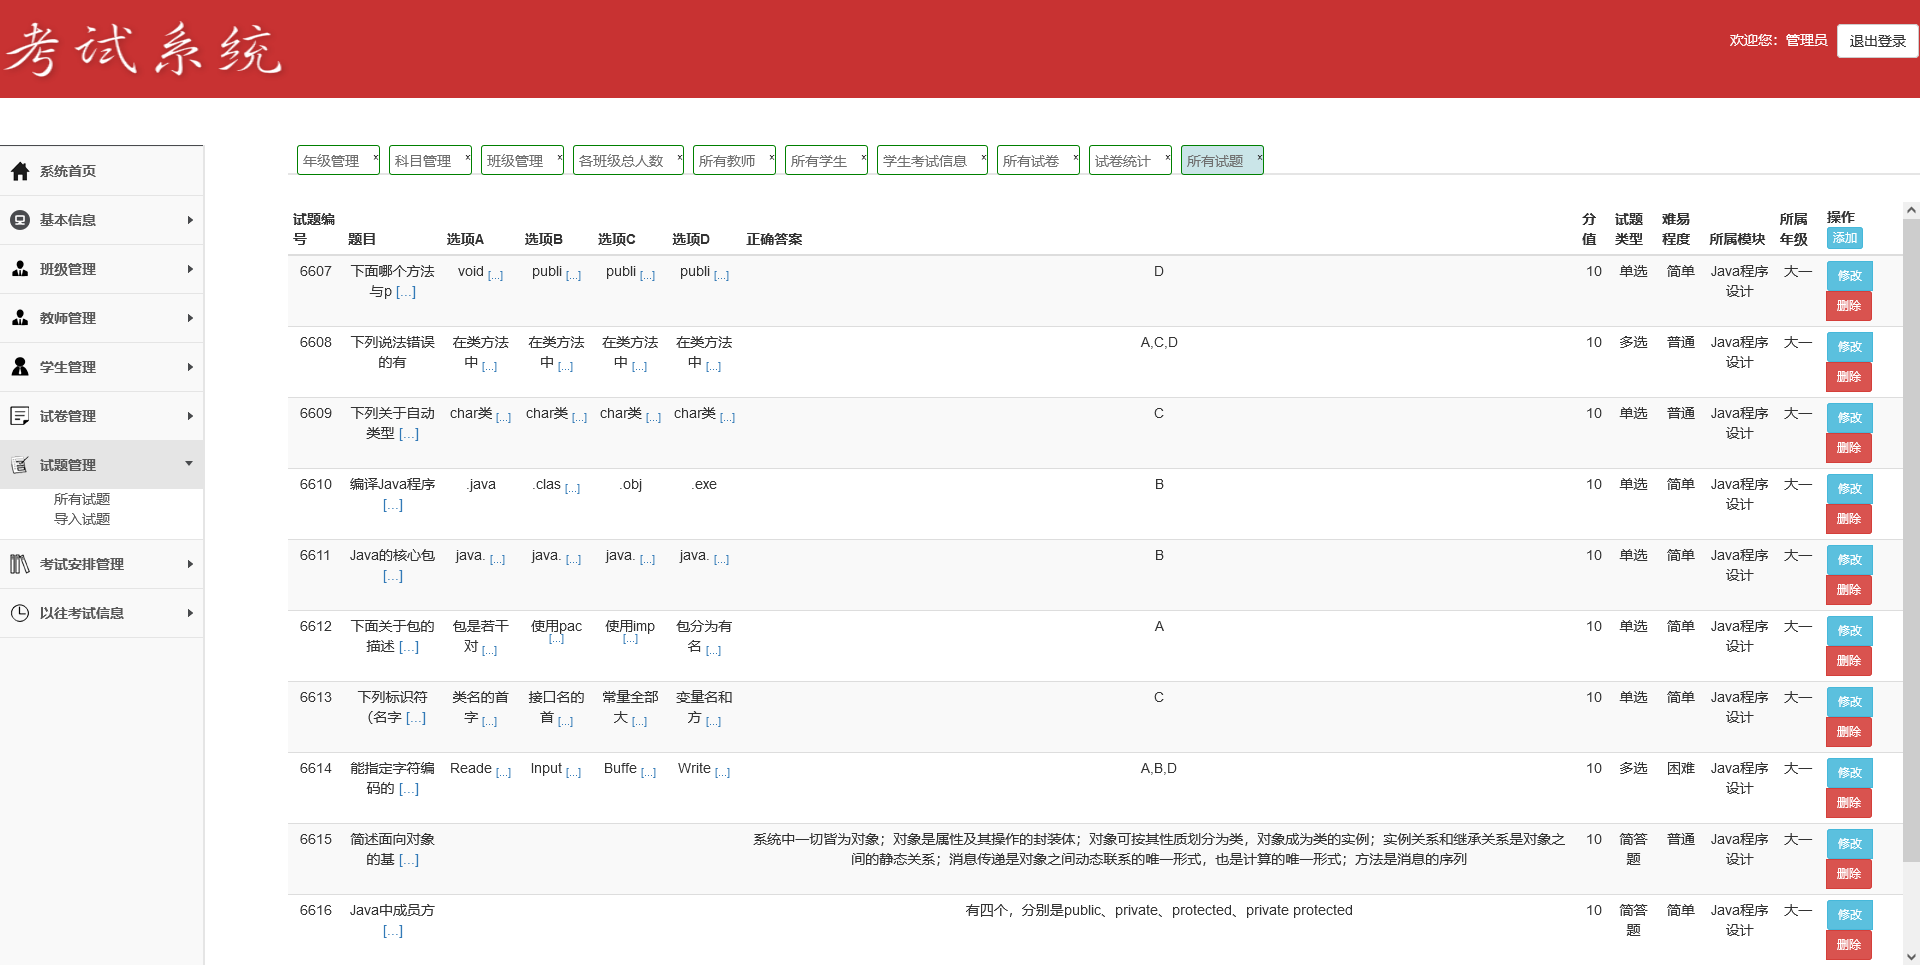
Task: Close the 科目管理 tab with its x
Action: coord(467,157)
